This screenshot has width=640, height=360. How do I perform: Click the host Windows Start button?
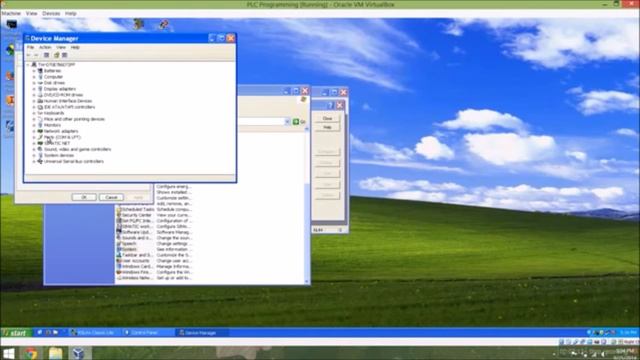(9, 353)
